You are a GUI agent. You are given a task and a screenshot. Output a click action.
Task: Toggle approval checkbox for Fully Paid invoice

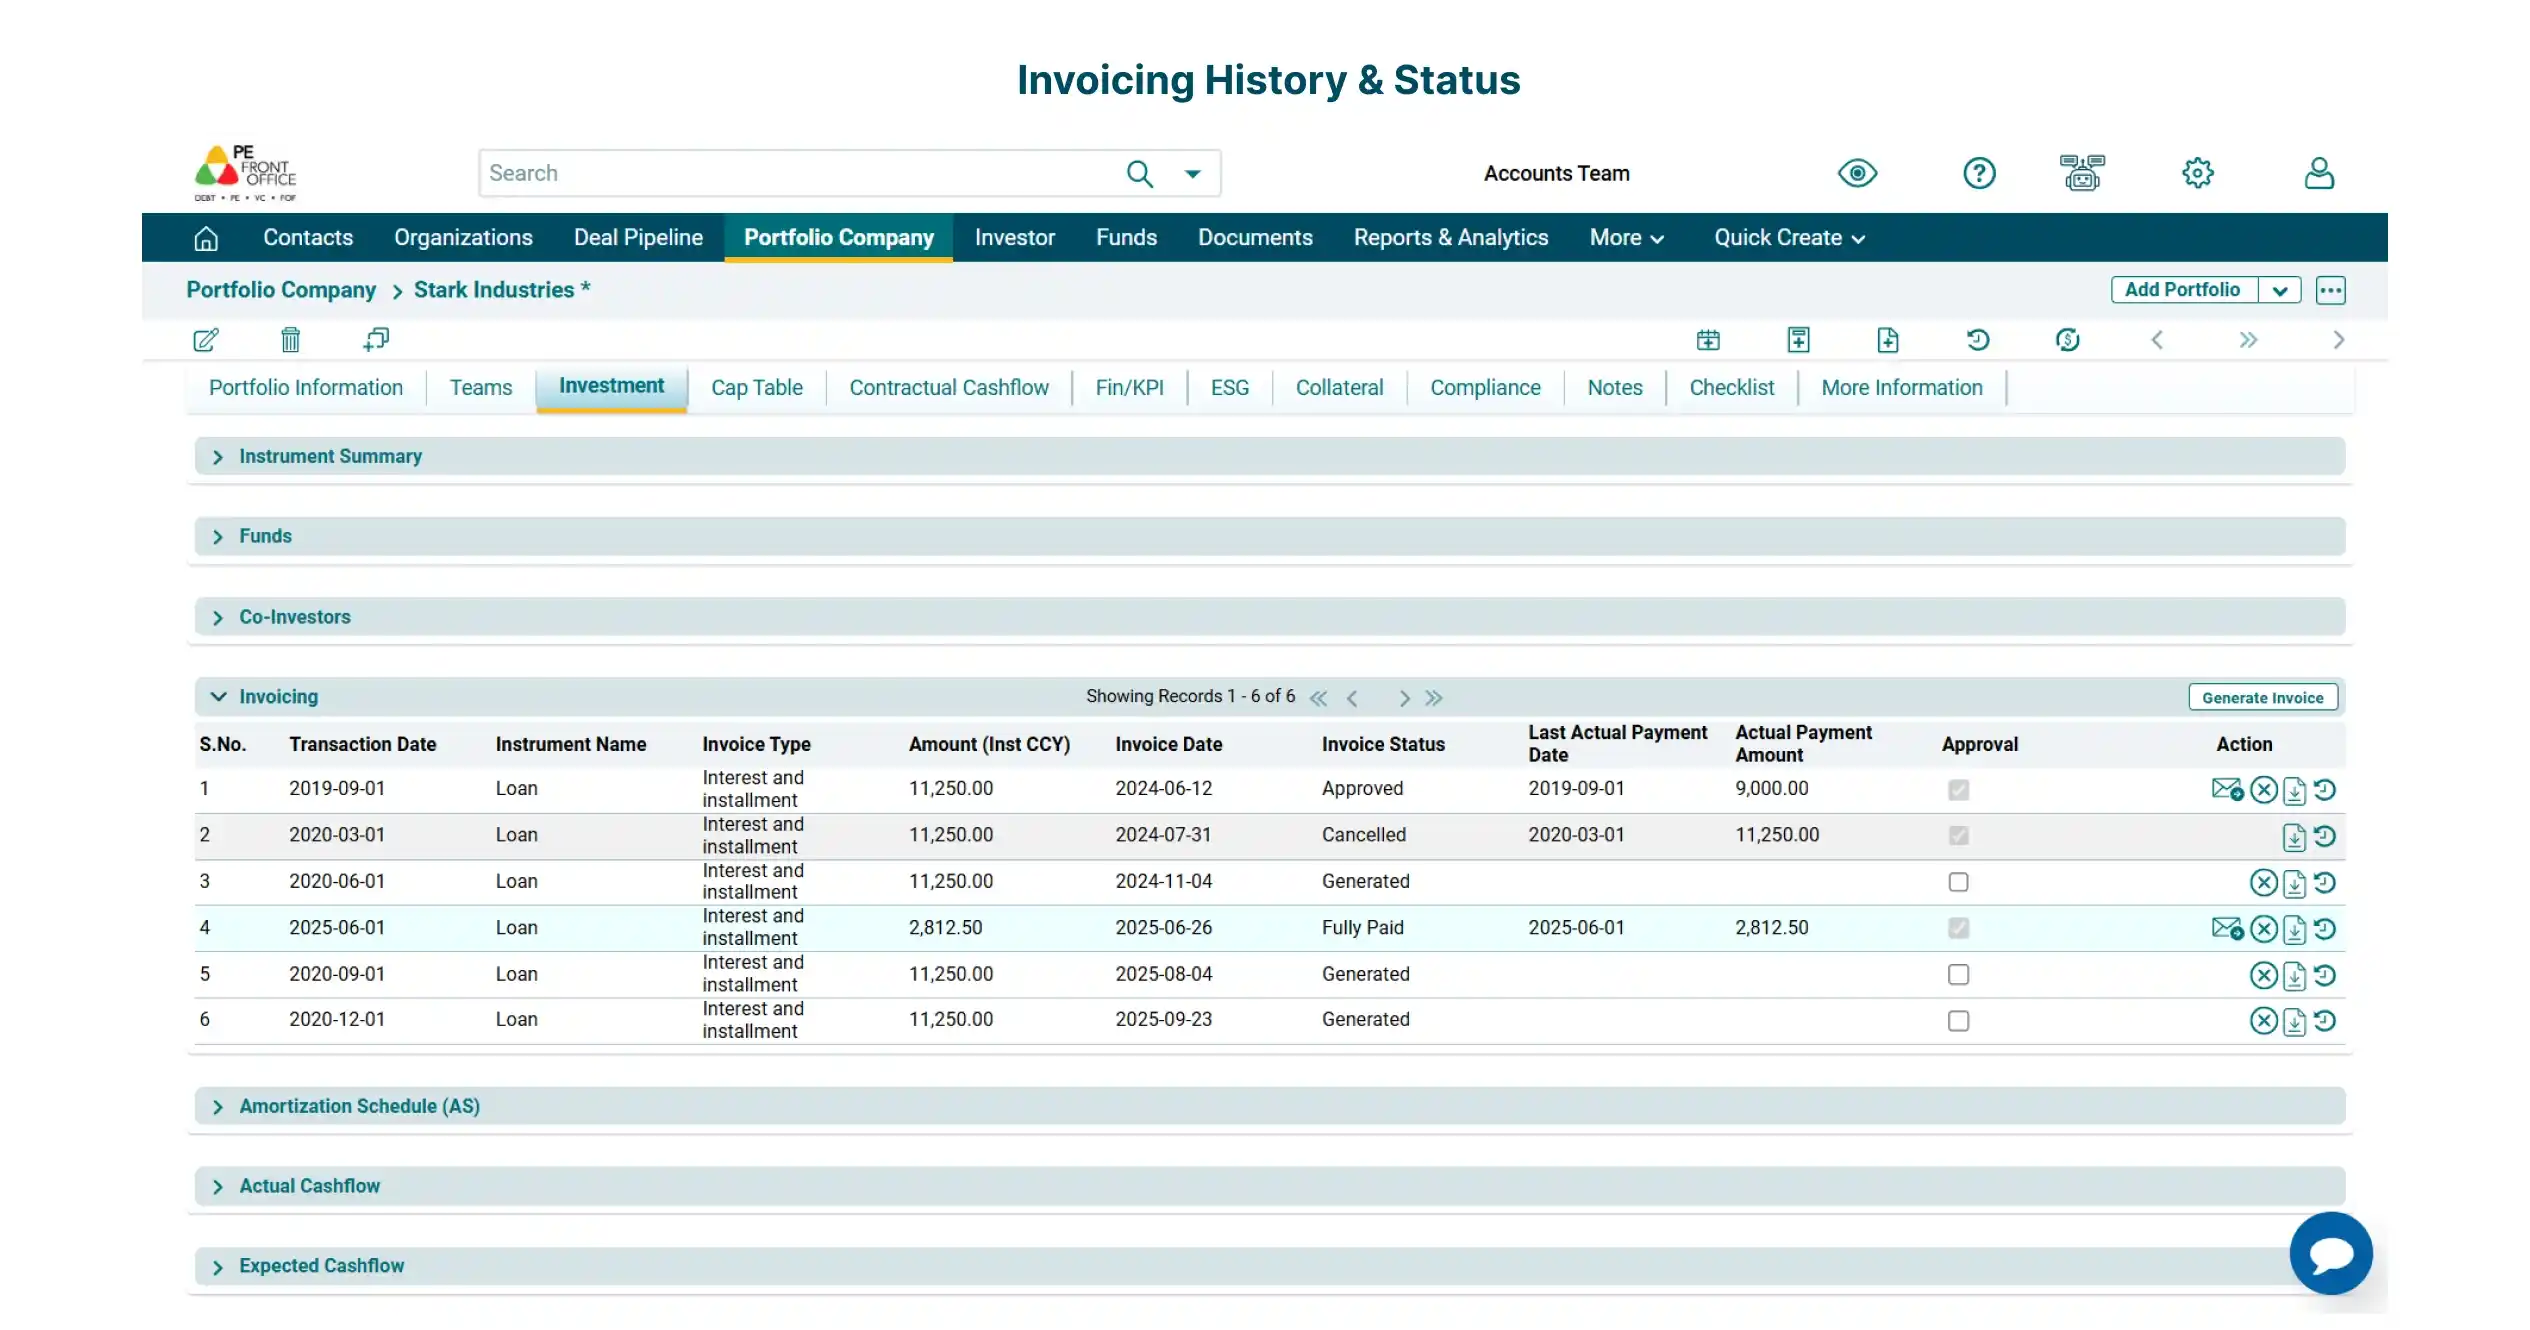1958,928
